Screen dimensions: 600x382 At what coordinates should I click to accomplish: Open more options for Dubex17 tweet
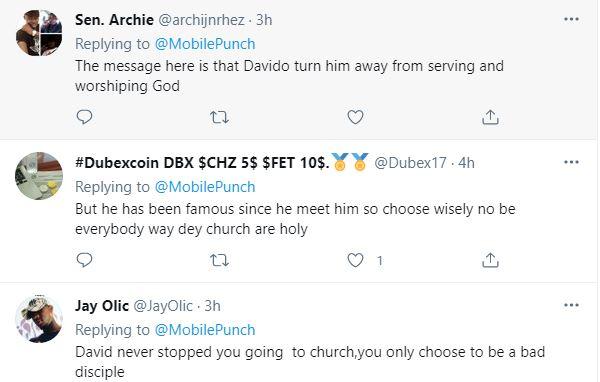(571, 162)
